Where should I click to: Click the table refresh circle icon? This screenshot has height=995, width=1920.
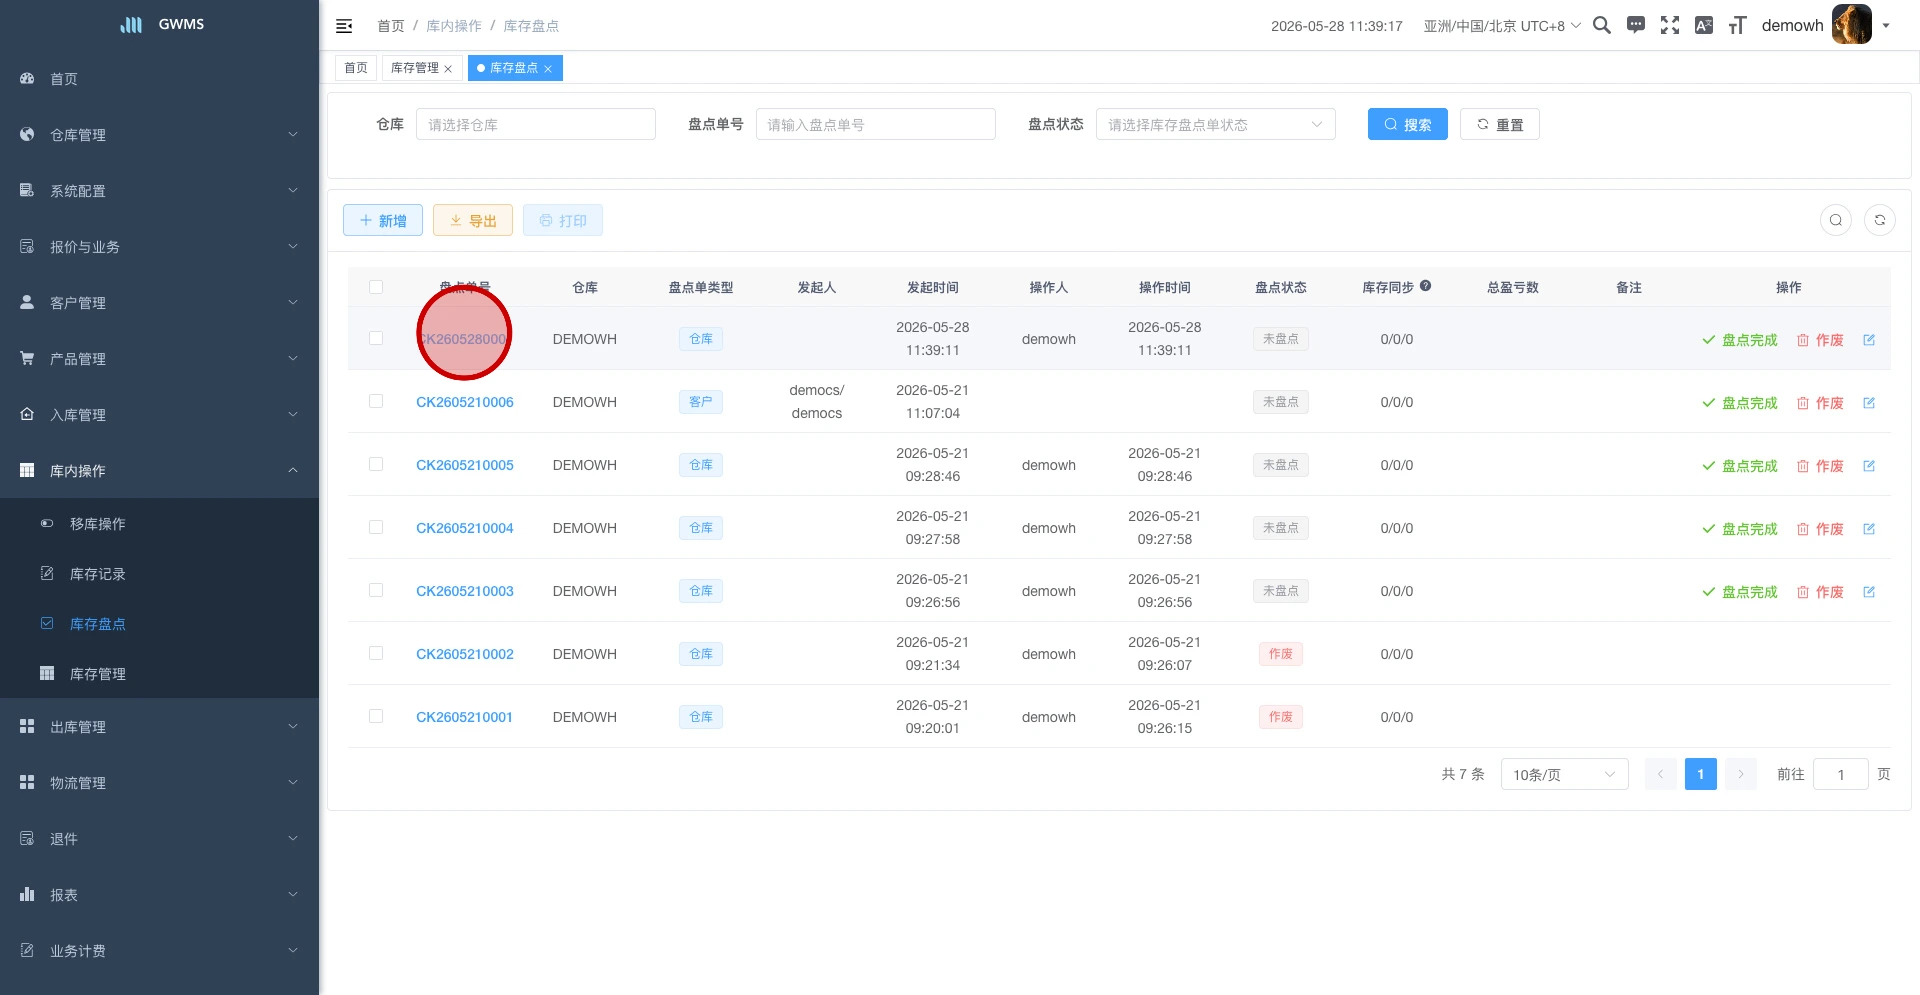(1880, 220)
